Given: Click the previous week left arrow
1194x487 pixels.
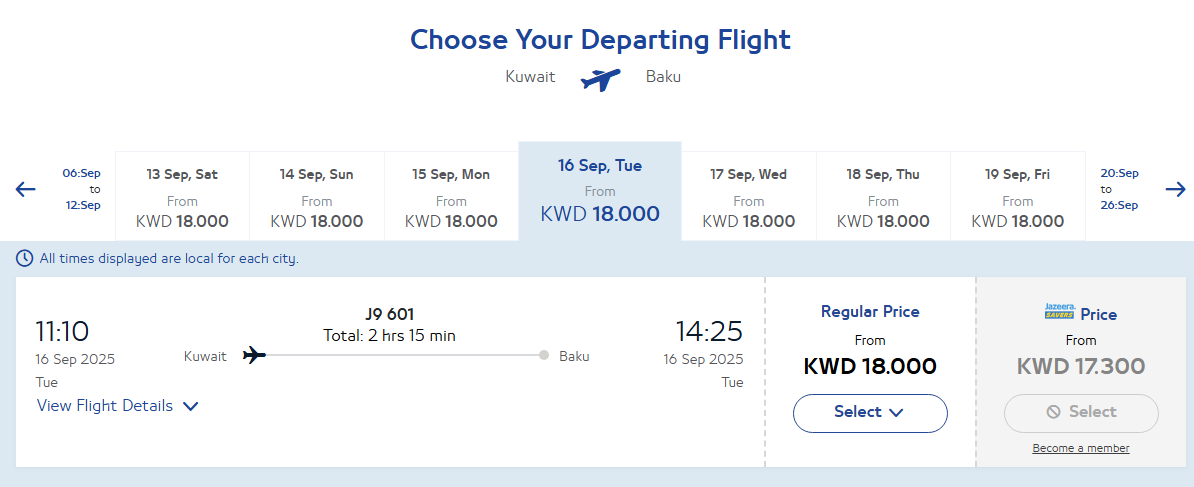Looking at the screenshot, I should coord(26,189).
